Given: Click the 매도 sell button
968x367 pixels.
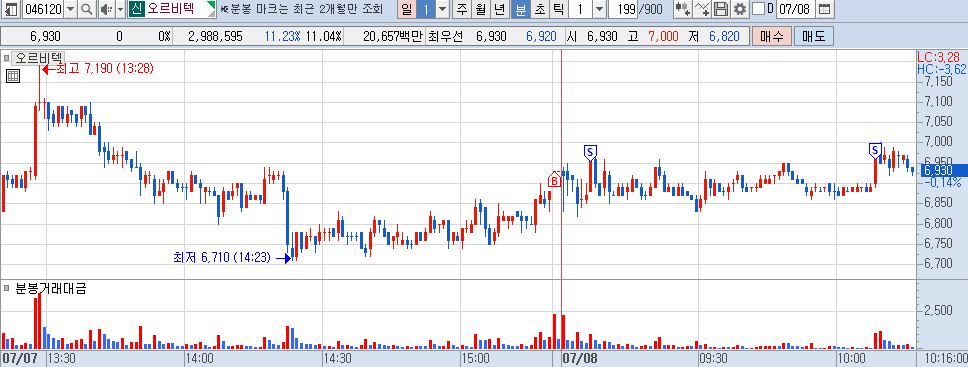Looking at the screenshot, I should point(814,36).
